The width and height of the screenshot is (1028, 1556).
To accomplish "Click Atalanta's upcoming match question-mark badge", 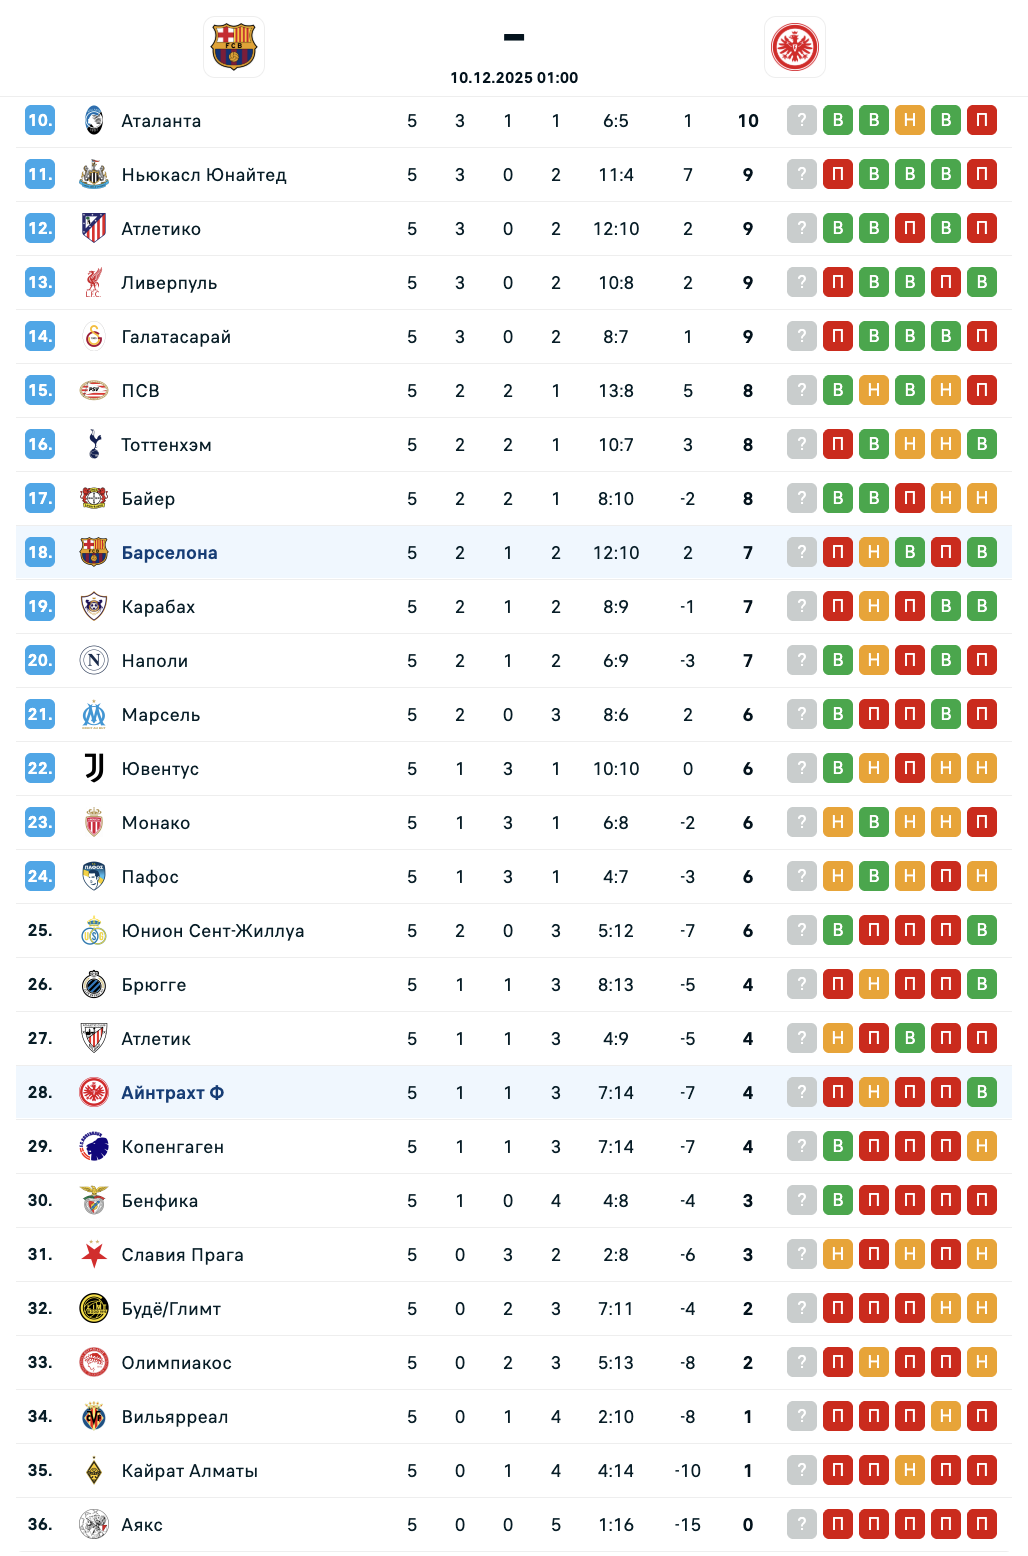I will point(802,121).
